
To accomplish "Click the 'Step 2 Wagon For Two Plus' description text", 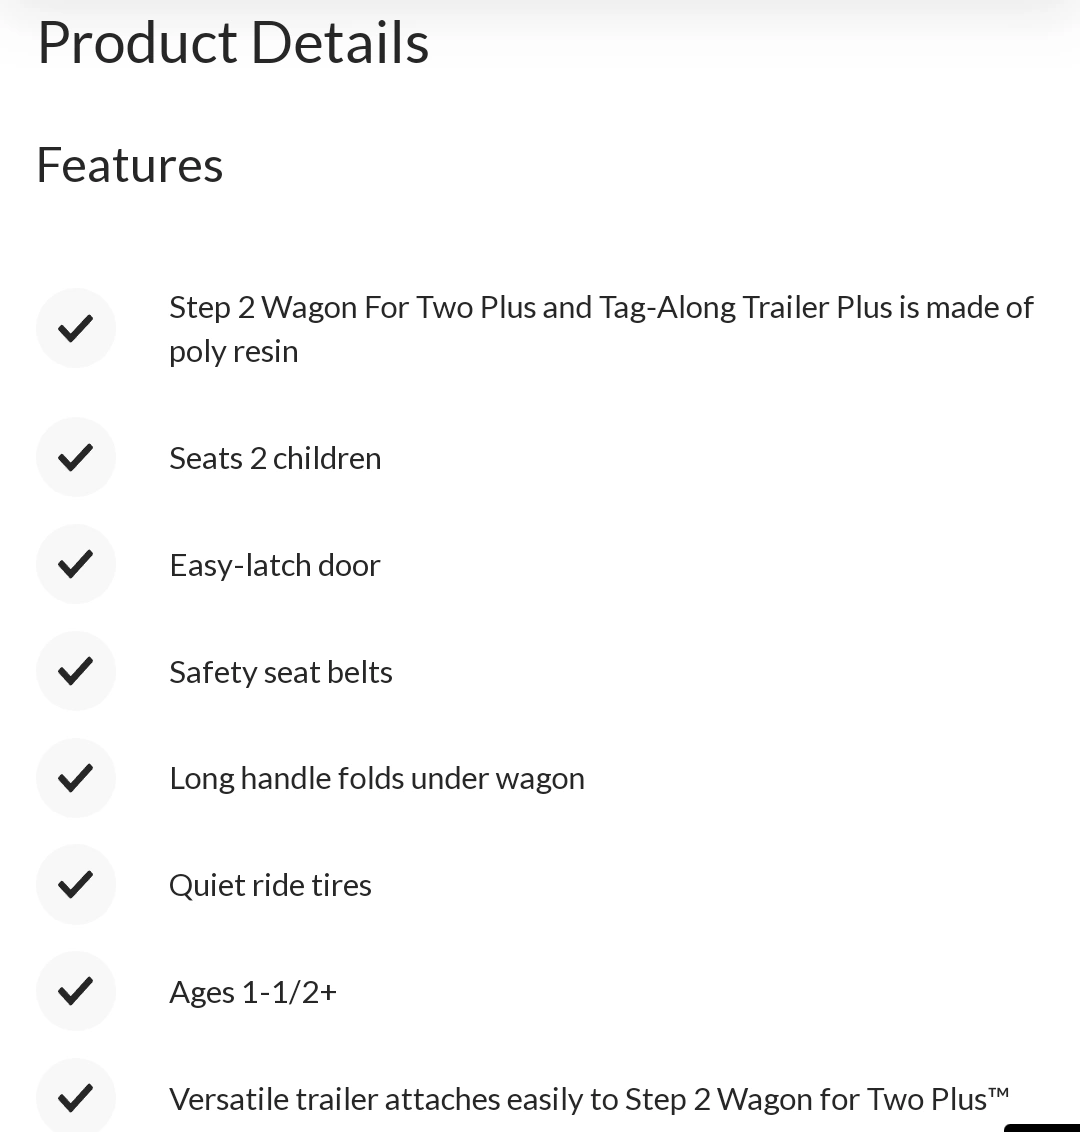I will 601,329.
